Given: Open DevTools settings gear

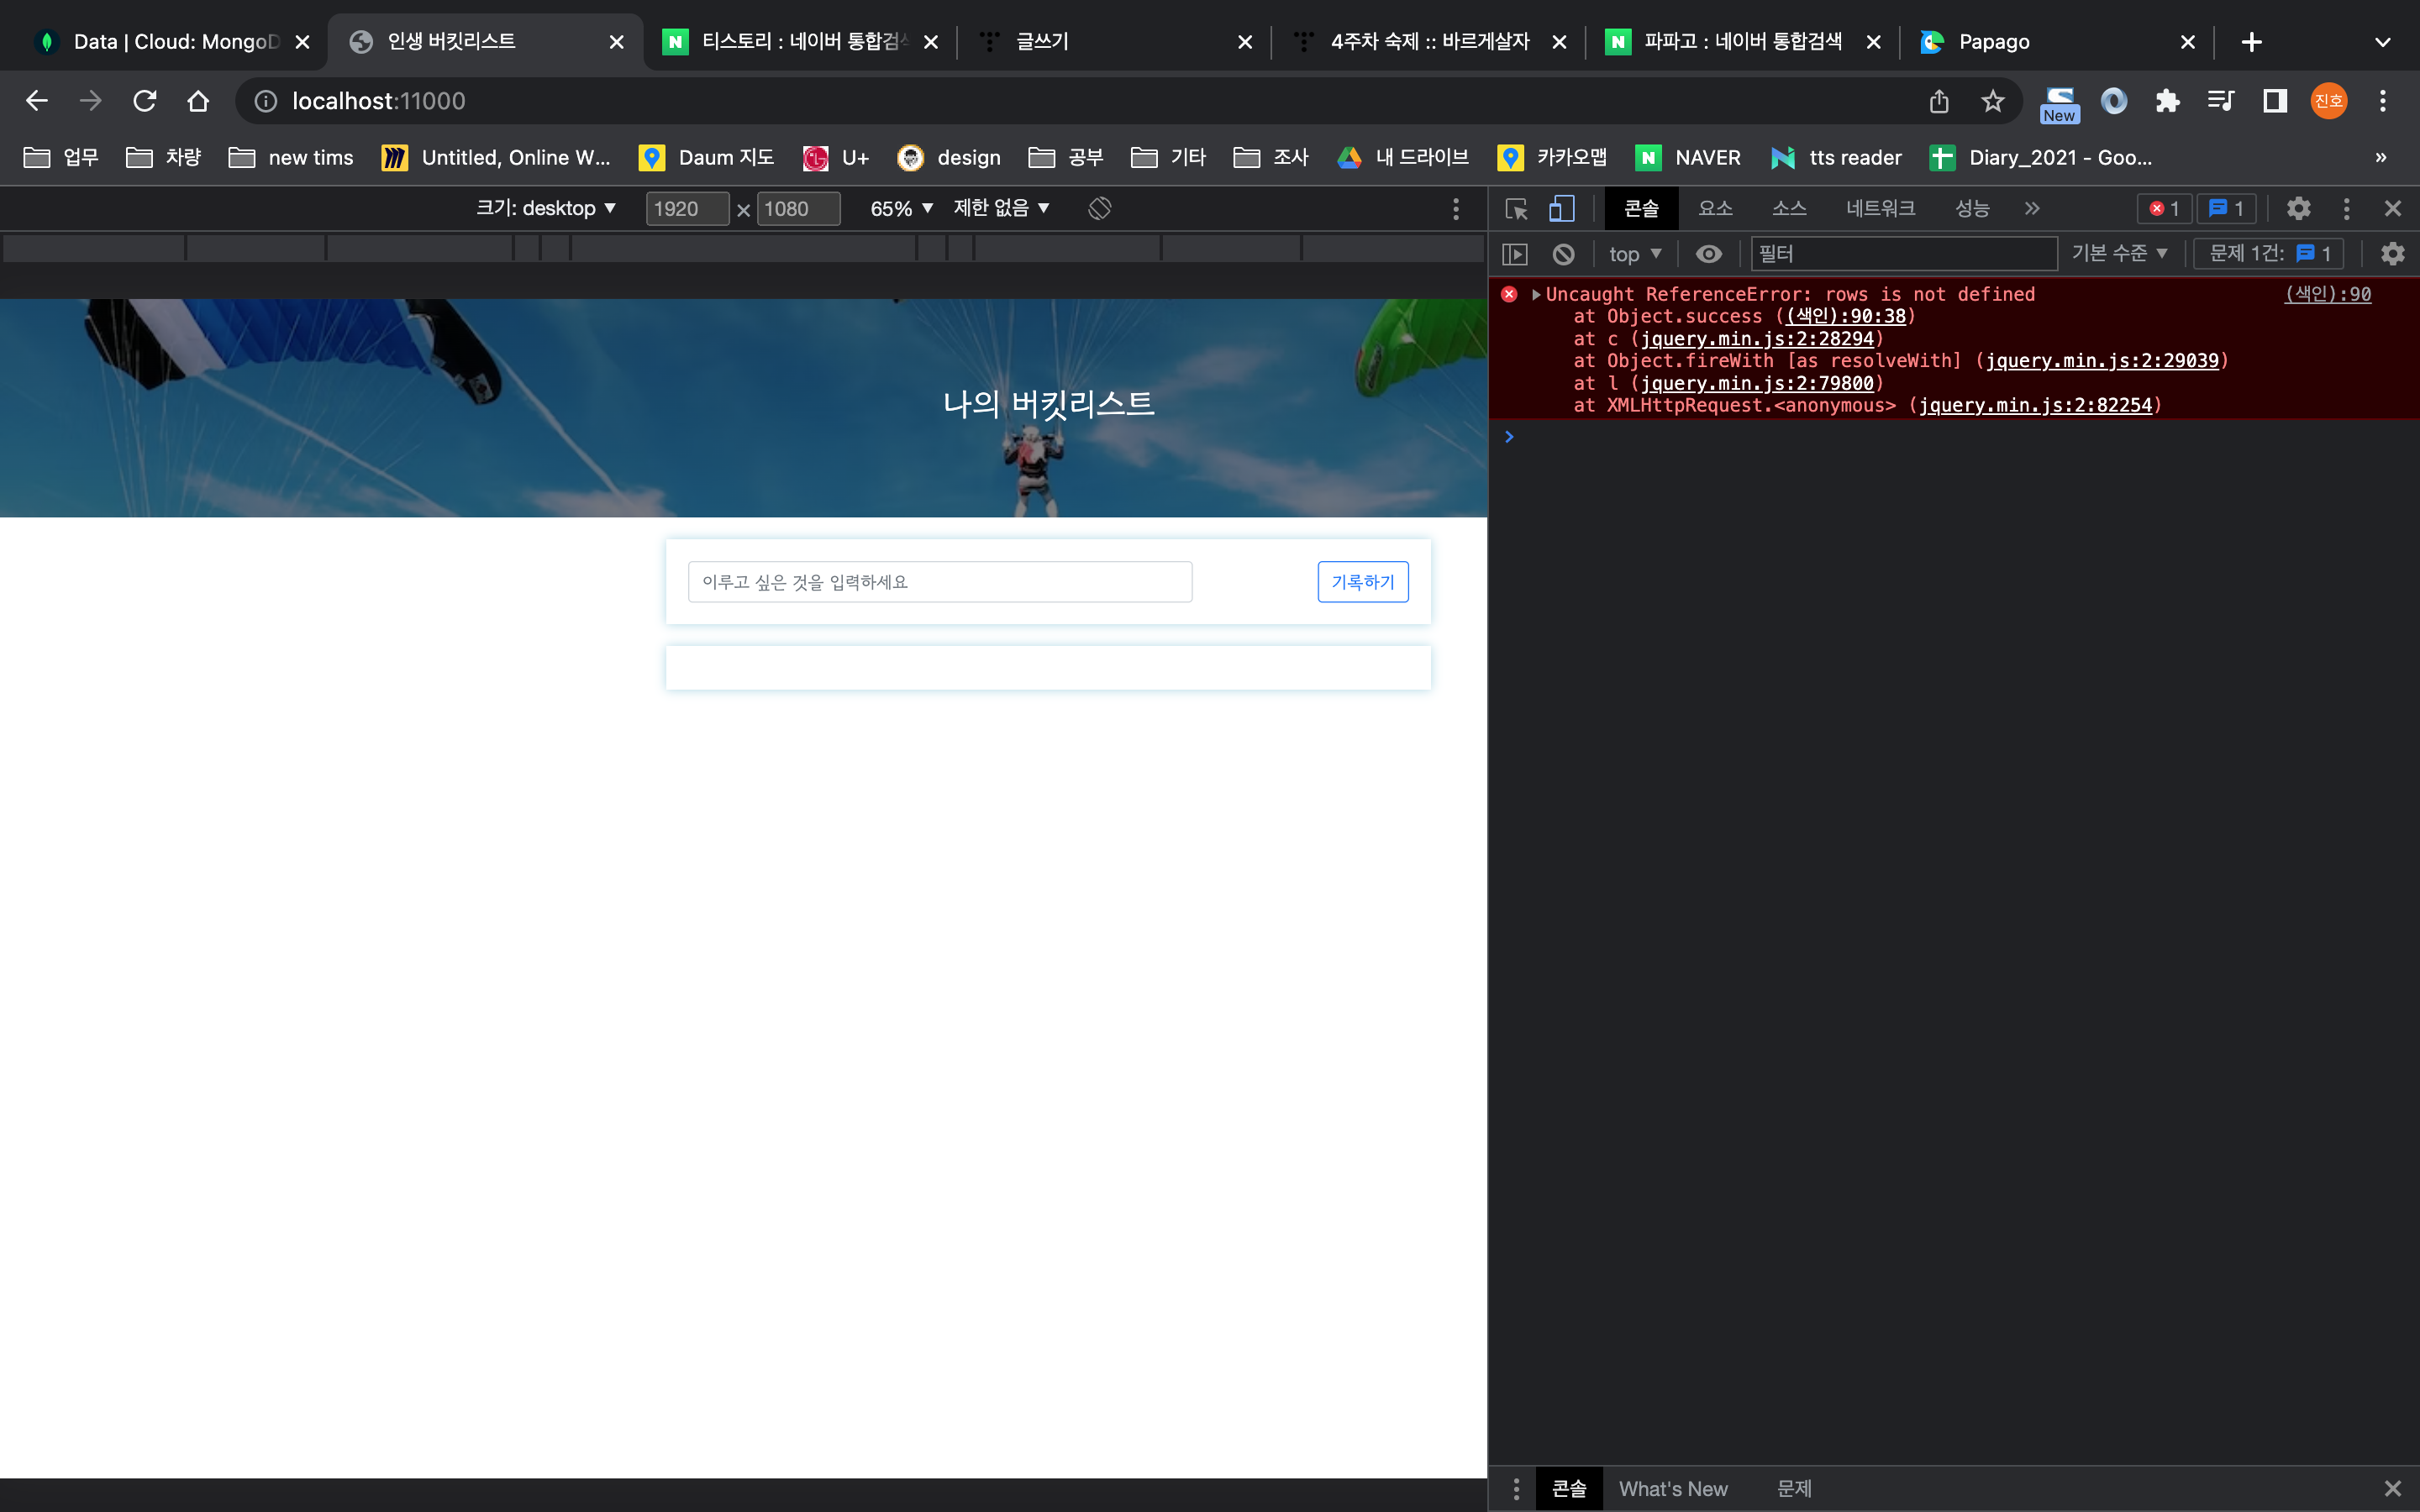Looking at the screenshot, I should (2299, 208).
